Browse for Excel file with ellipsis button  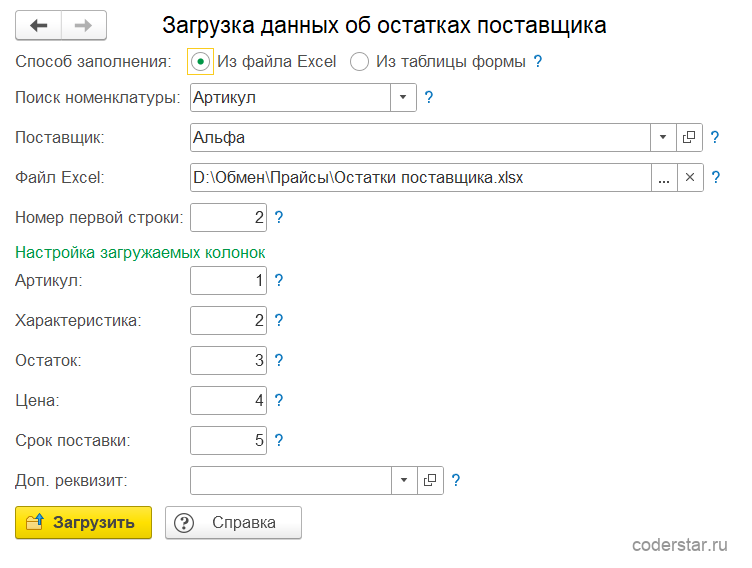(x=664, y=178)
